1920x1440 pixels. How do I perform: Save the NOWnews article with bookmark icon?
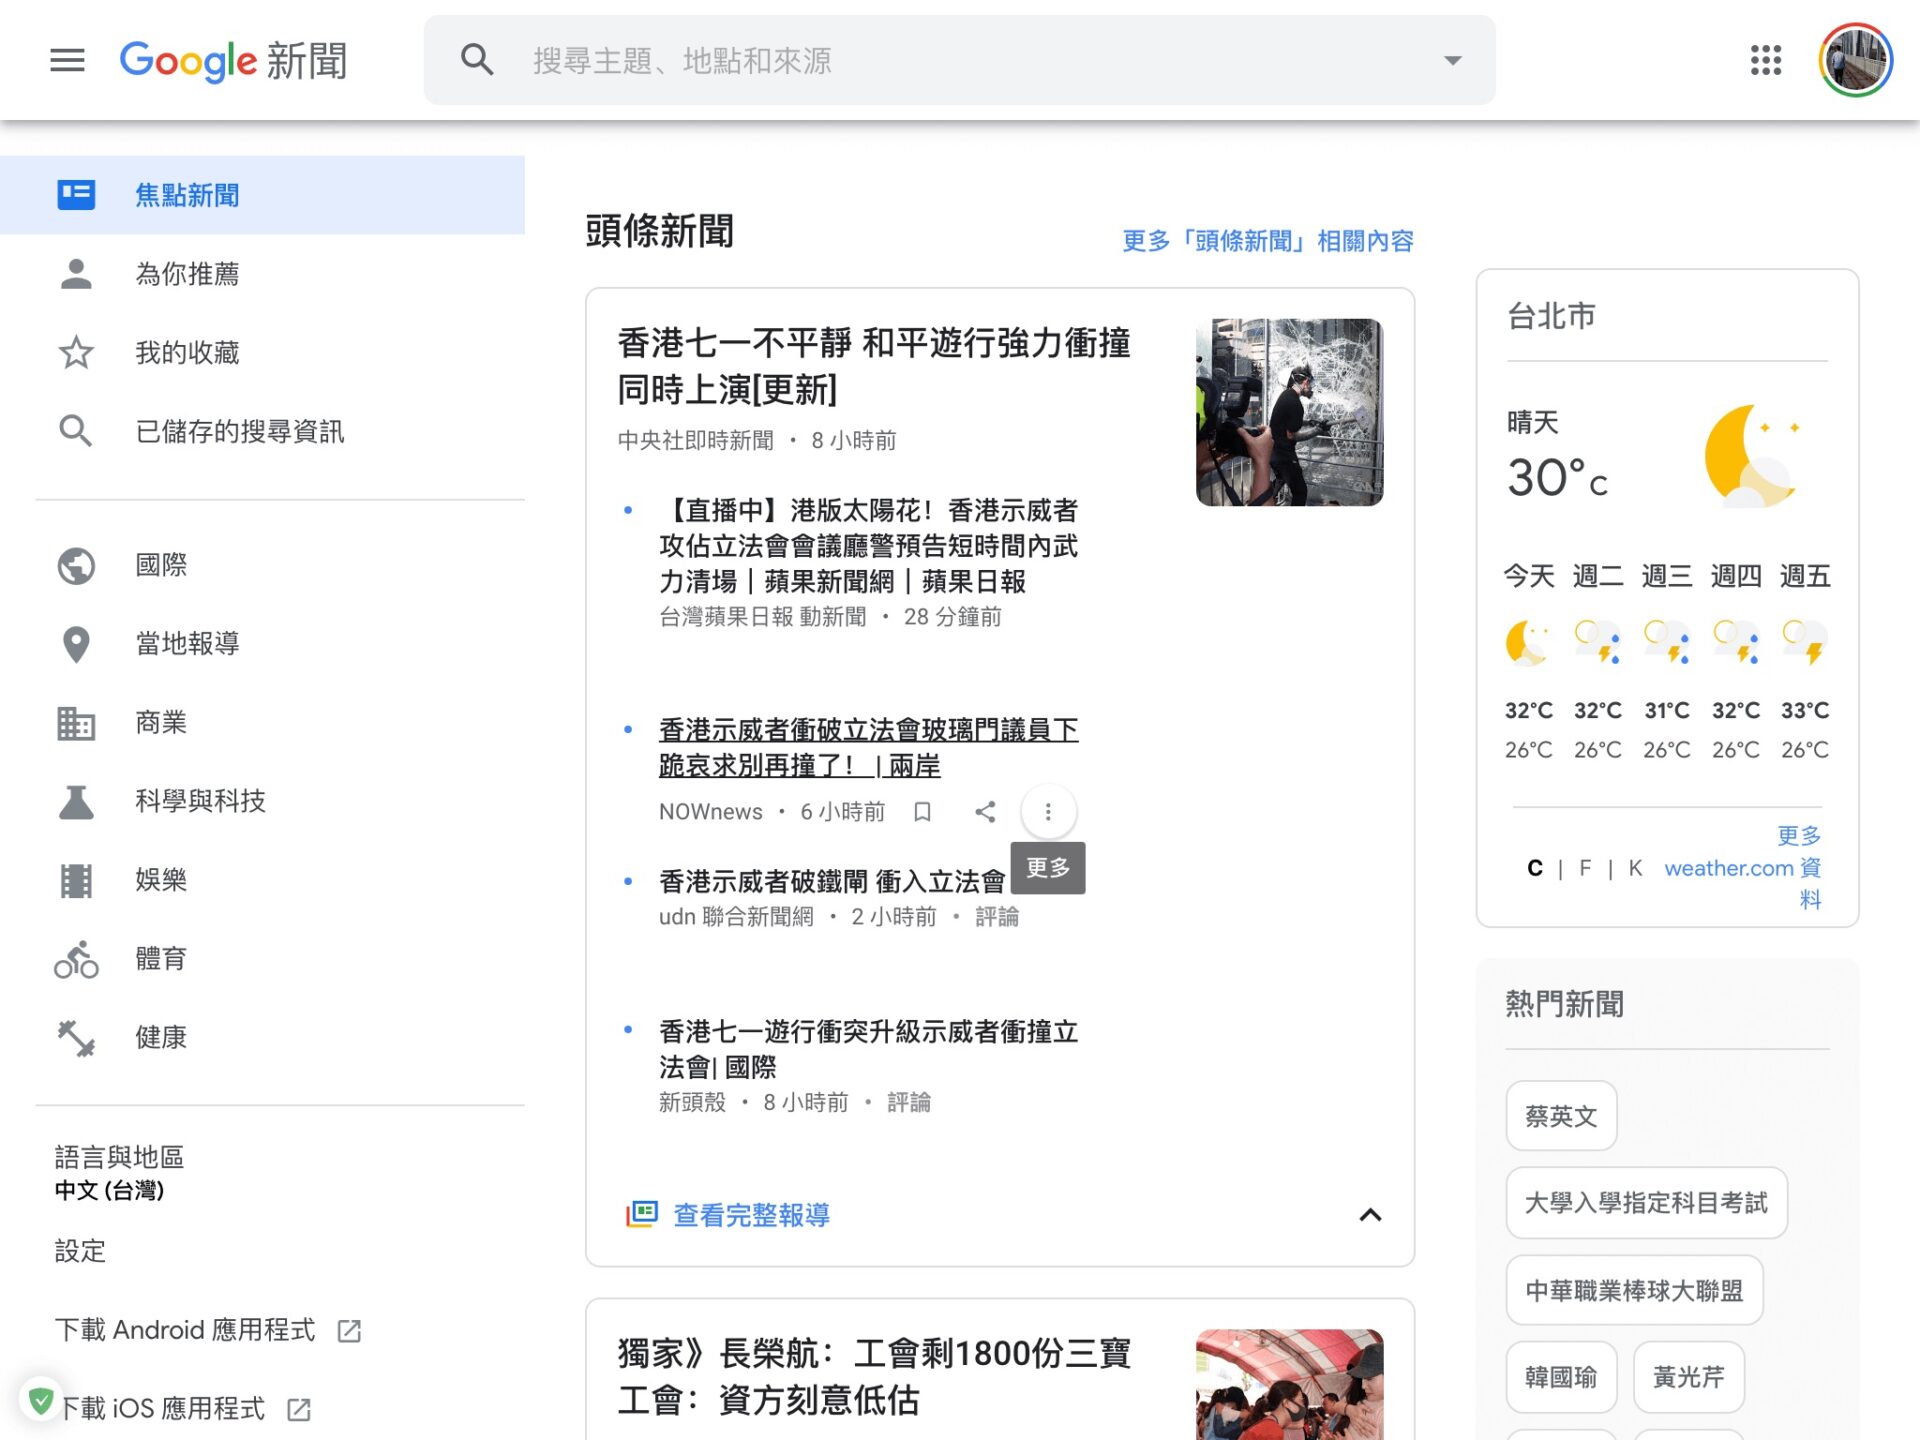(x=922, y=812)
